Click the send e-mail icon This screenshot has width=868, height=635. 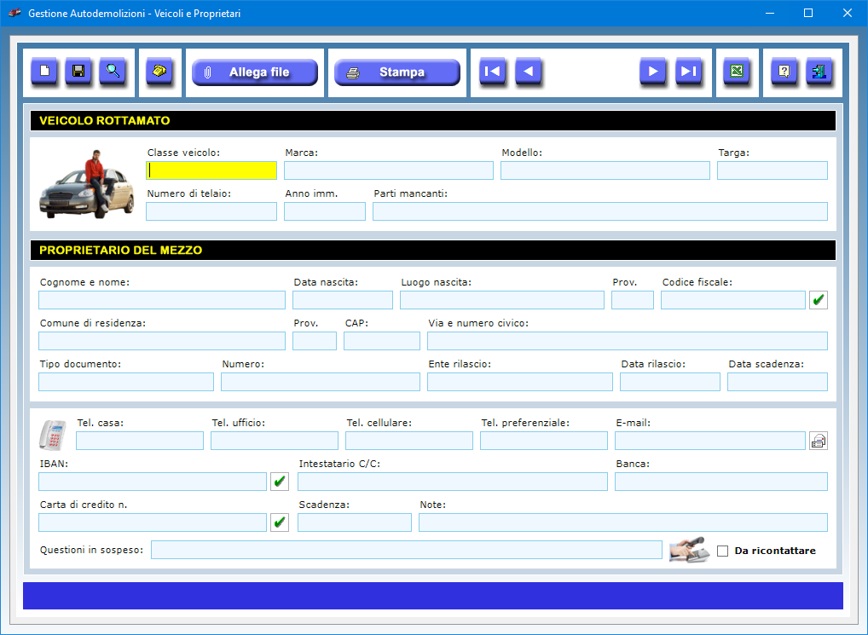click(818, 441)
